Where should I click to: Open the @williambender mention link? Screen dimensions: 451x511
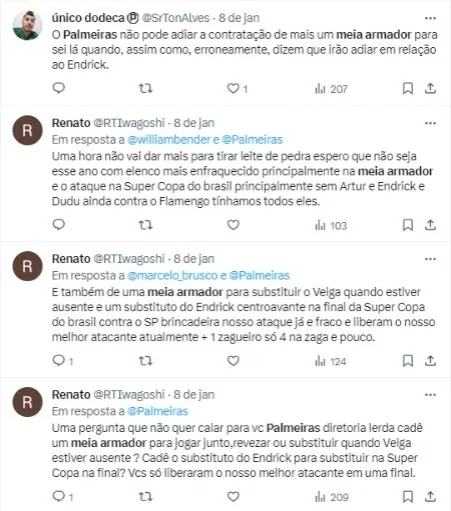click(x=169, y=139)
